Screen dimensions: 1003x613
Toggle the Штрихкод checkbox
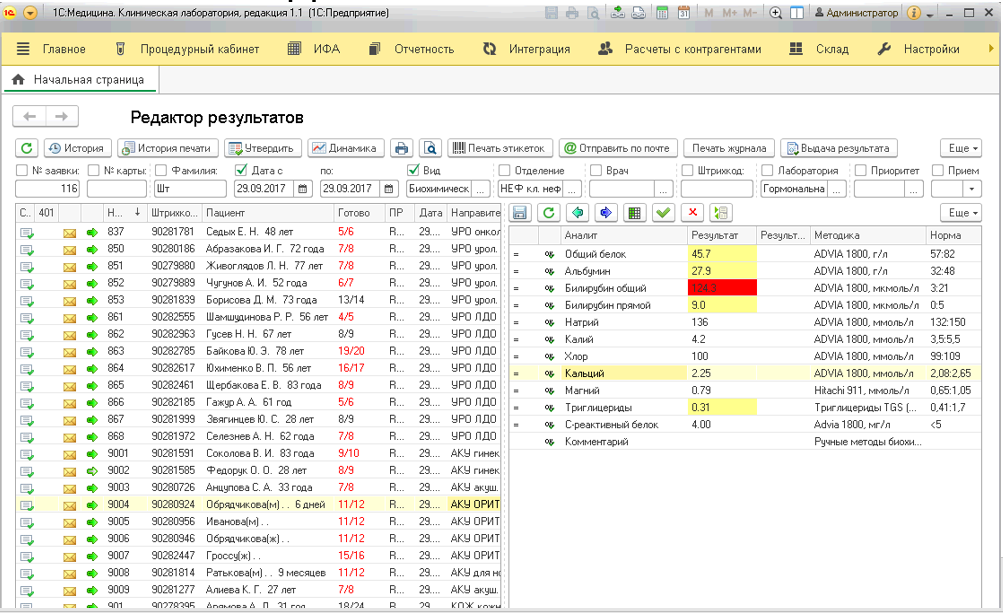tap(688, 170)
